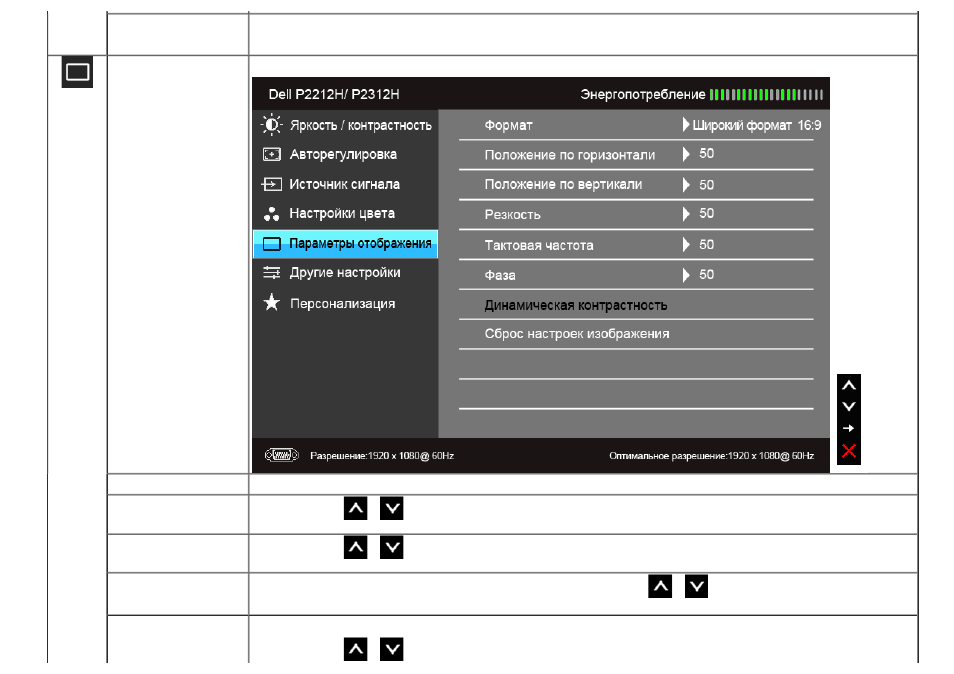Viewport: 954px width, 674px height.
Task: Click Оптимальное разрешение status text
Action: (x=711, y=456)
